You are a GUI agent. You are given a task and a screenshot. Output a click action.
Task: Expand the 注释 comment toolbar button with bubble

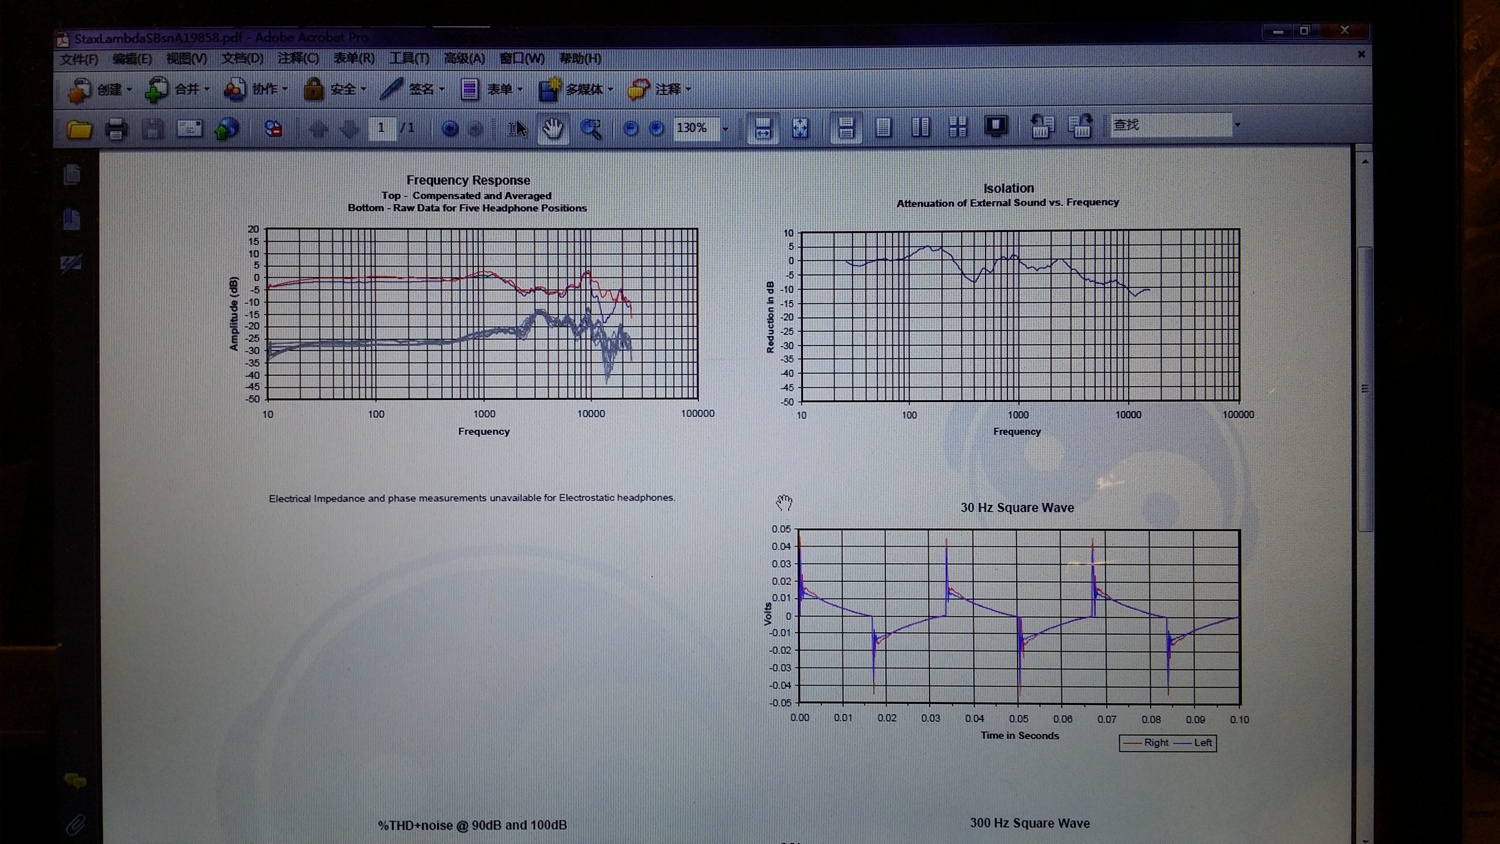[659, 89]
